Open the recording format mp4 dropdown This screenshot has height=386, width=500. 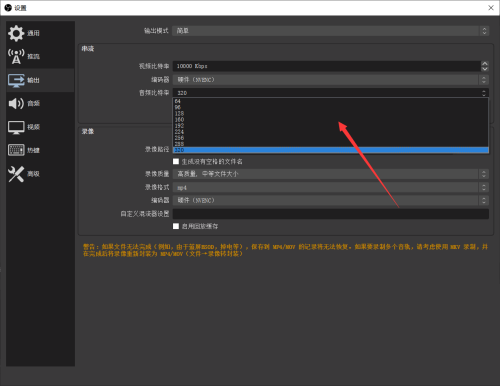[331, 187]
